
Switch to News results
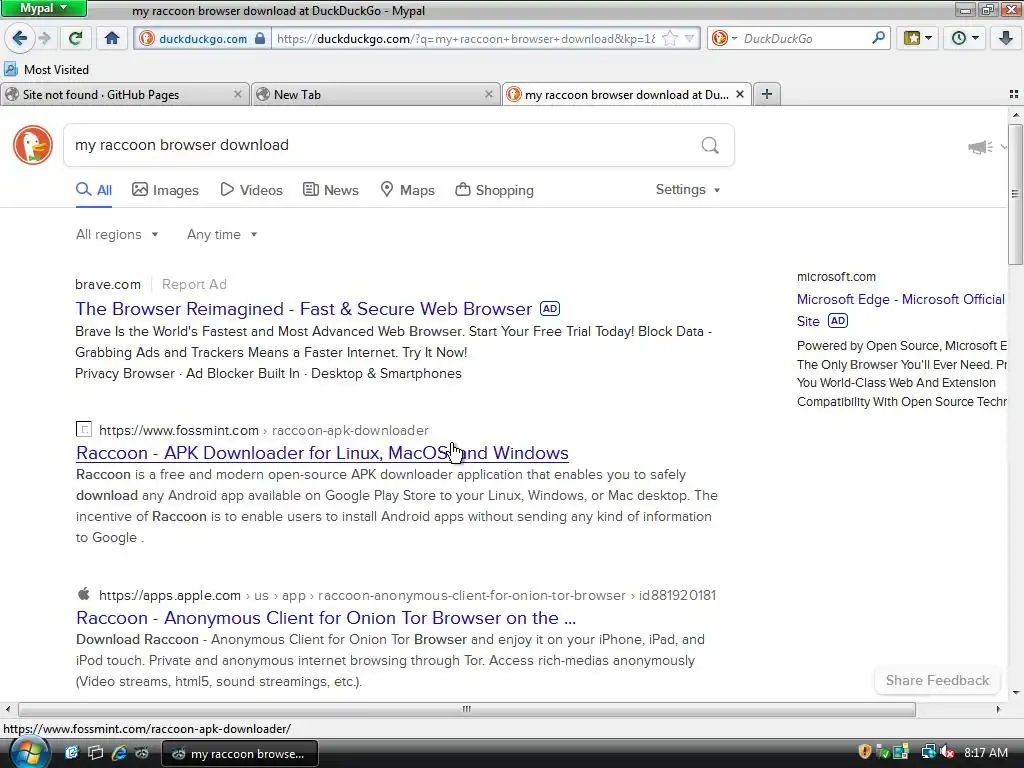click(x=331, y=190)
